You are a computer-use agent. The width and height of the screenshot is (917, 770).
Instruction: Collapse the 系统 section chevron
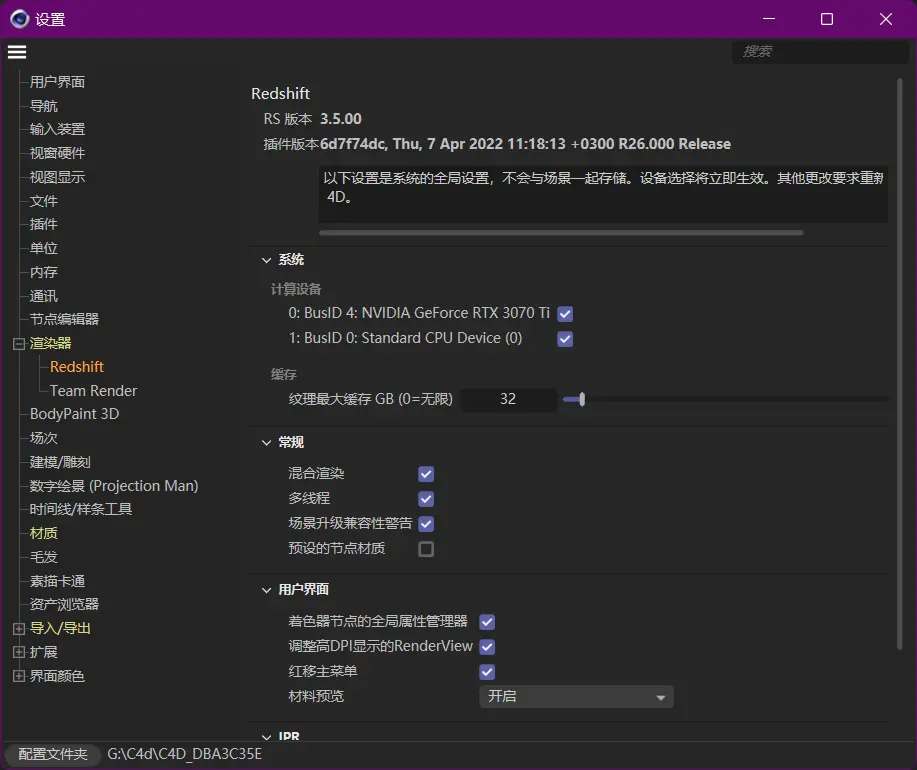coord(266,260)
